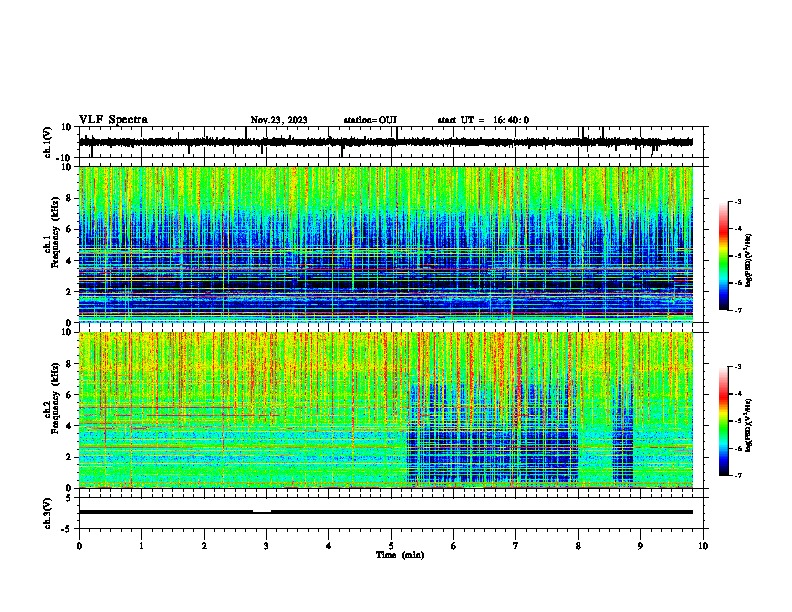Click time-axis tick label "10"
The height and width of the screenshot is (612, 792).
pyautogui.click(x=703, y=546)
